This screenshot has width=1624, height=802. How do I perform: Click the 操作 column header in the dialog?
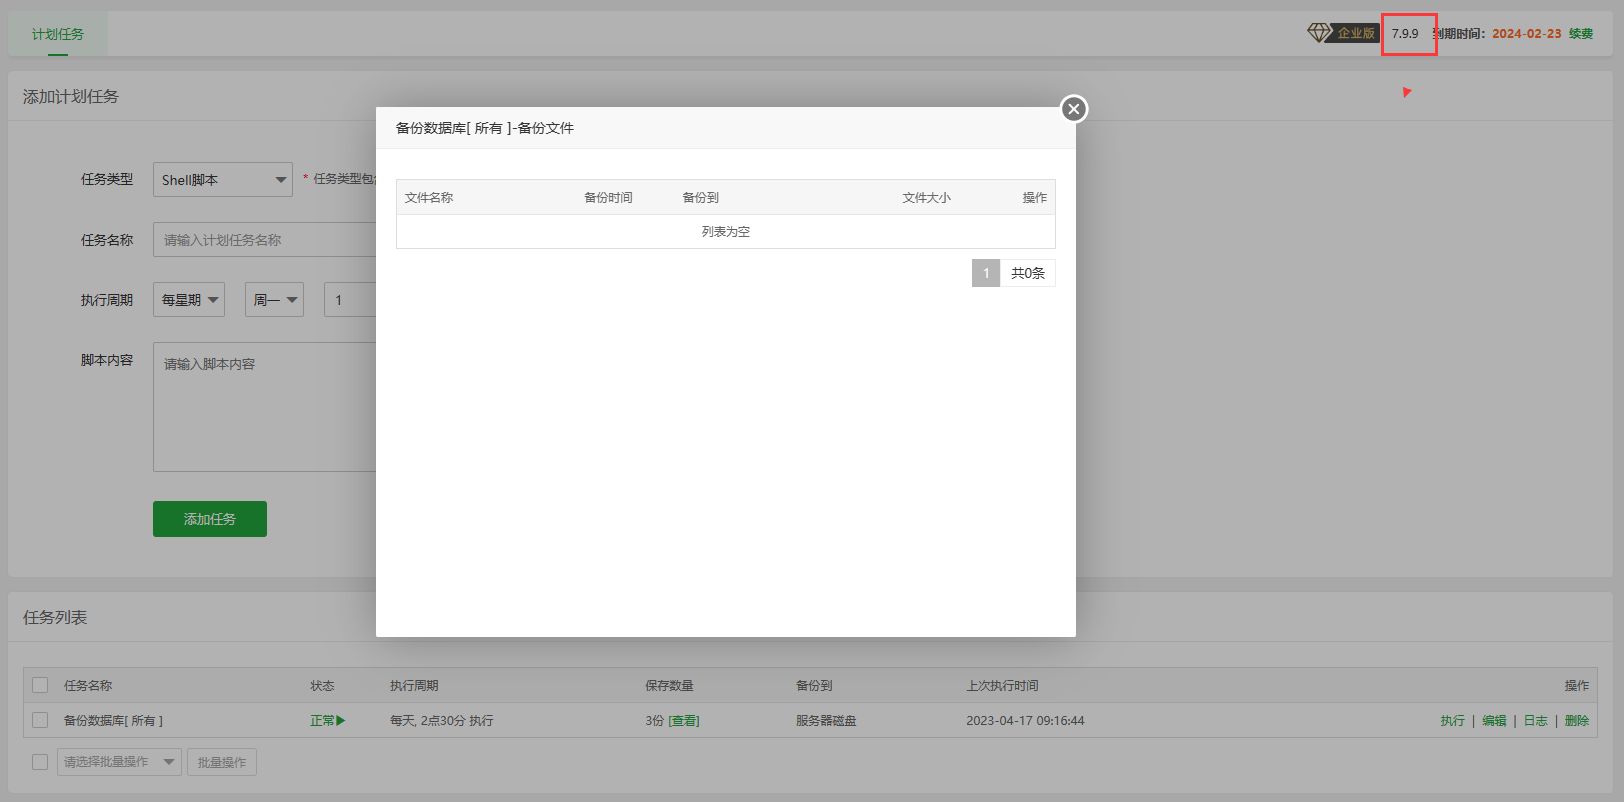pos(1035,198)
